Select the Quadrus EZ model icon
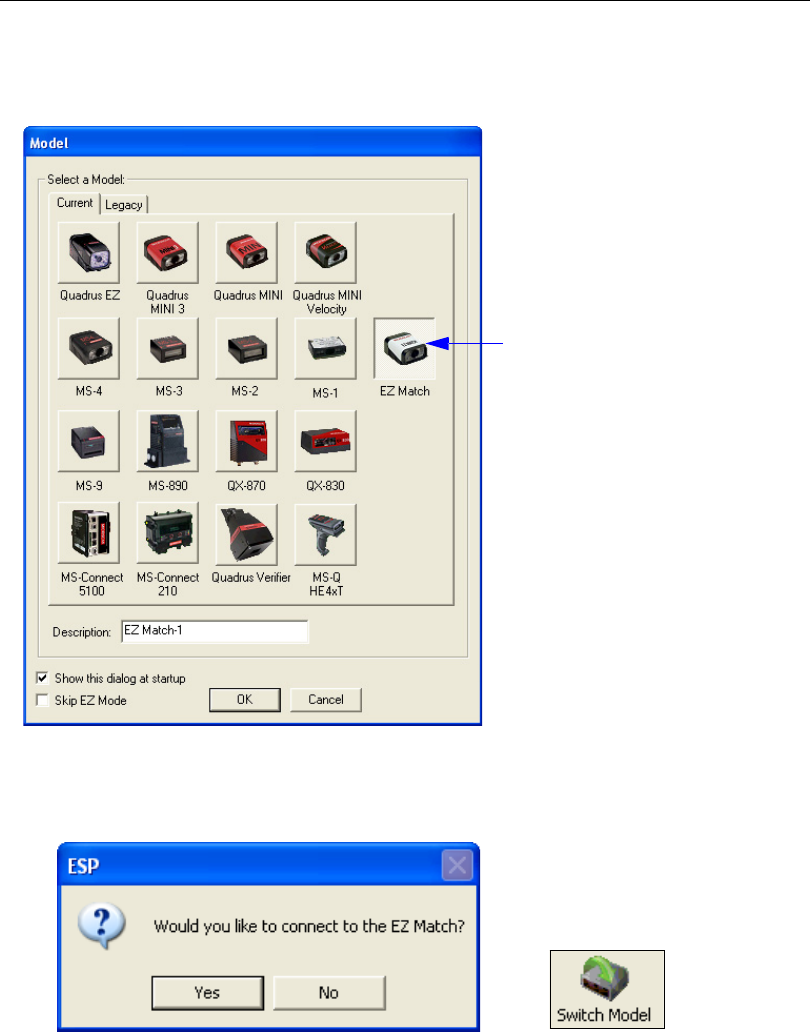 pyautogui.click(x=89, y=253)
